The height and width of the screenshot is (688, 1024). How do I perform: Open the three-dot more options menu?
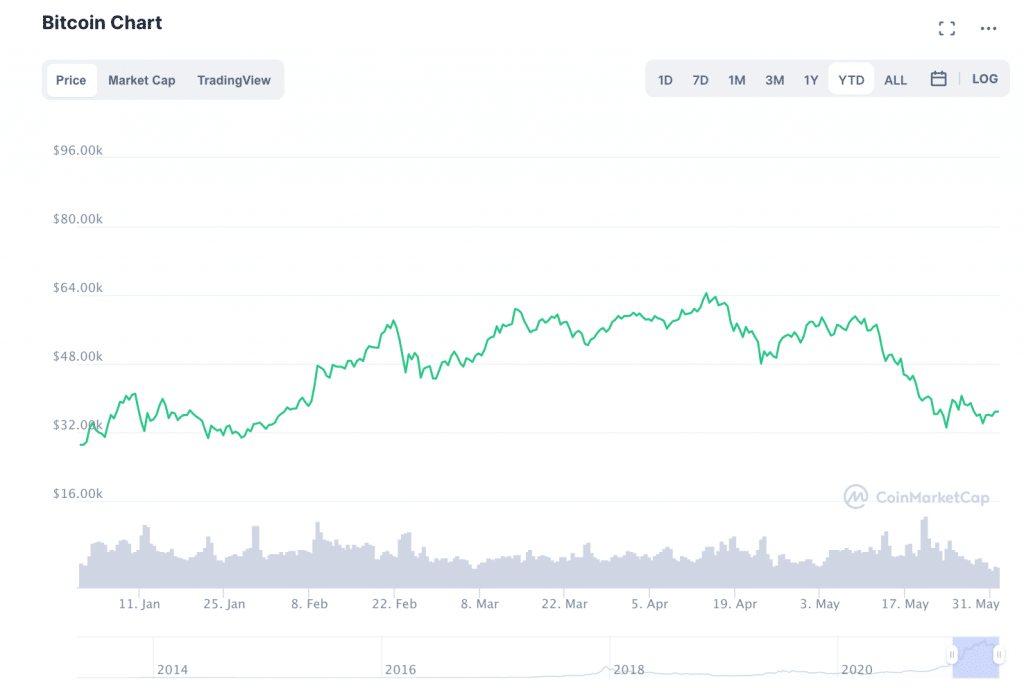988,28
